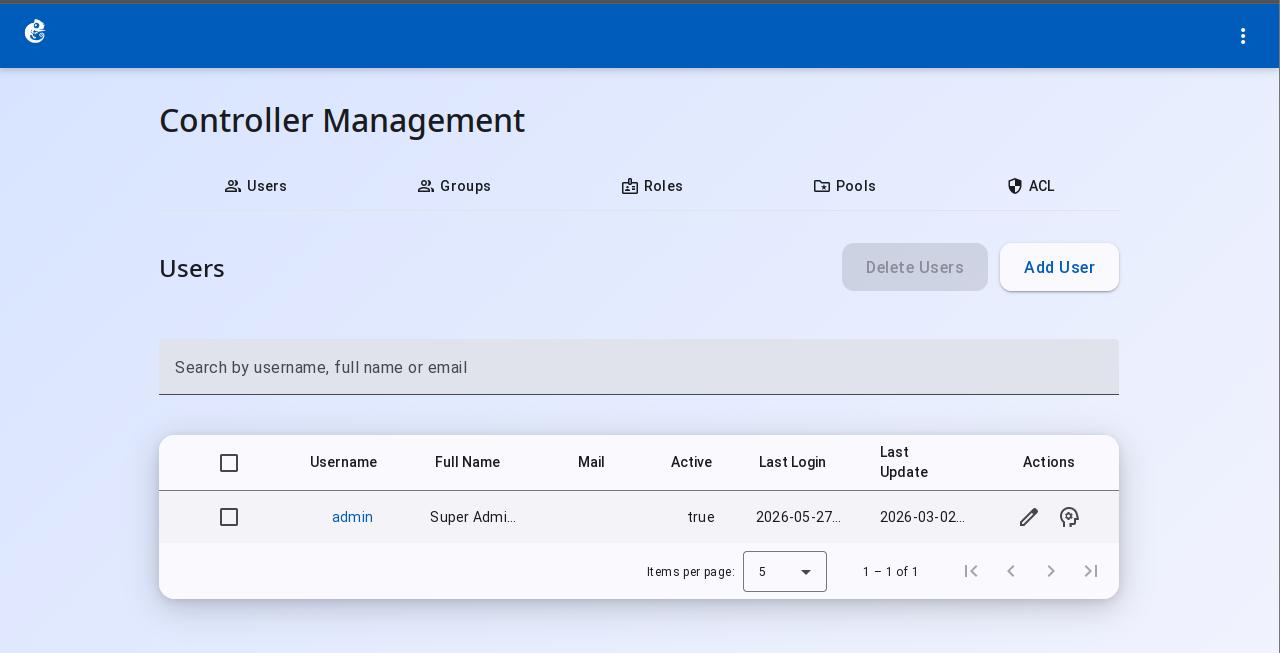Go to the last page of users

click(x=1091, y=571)
